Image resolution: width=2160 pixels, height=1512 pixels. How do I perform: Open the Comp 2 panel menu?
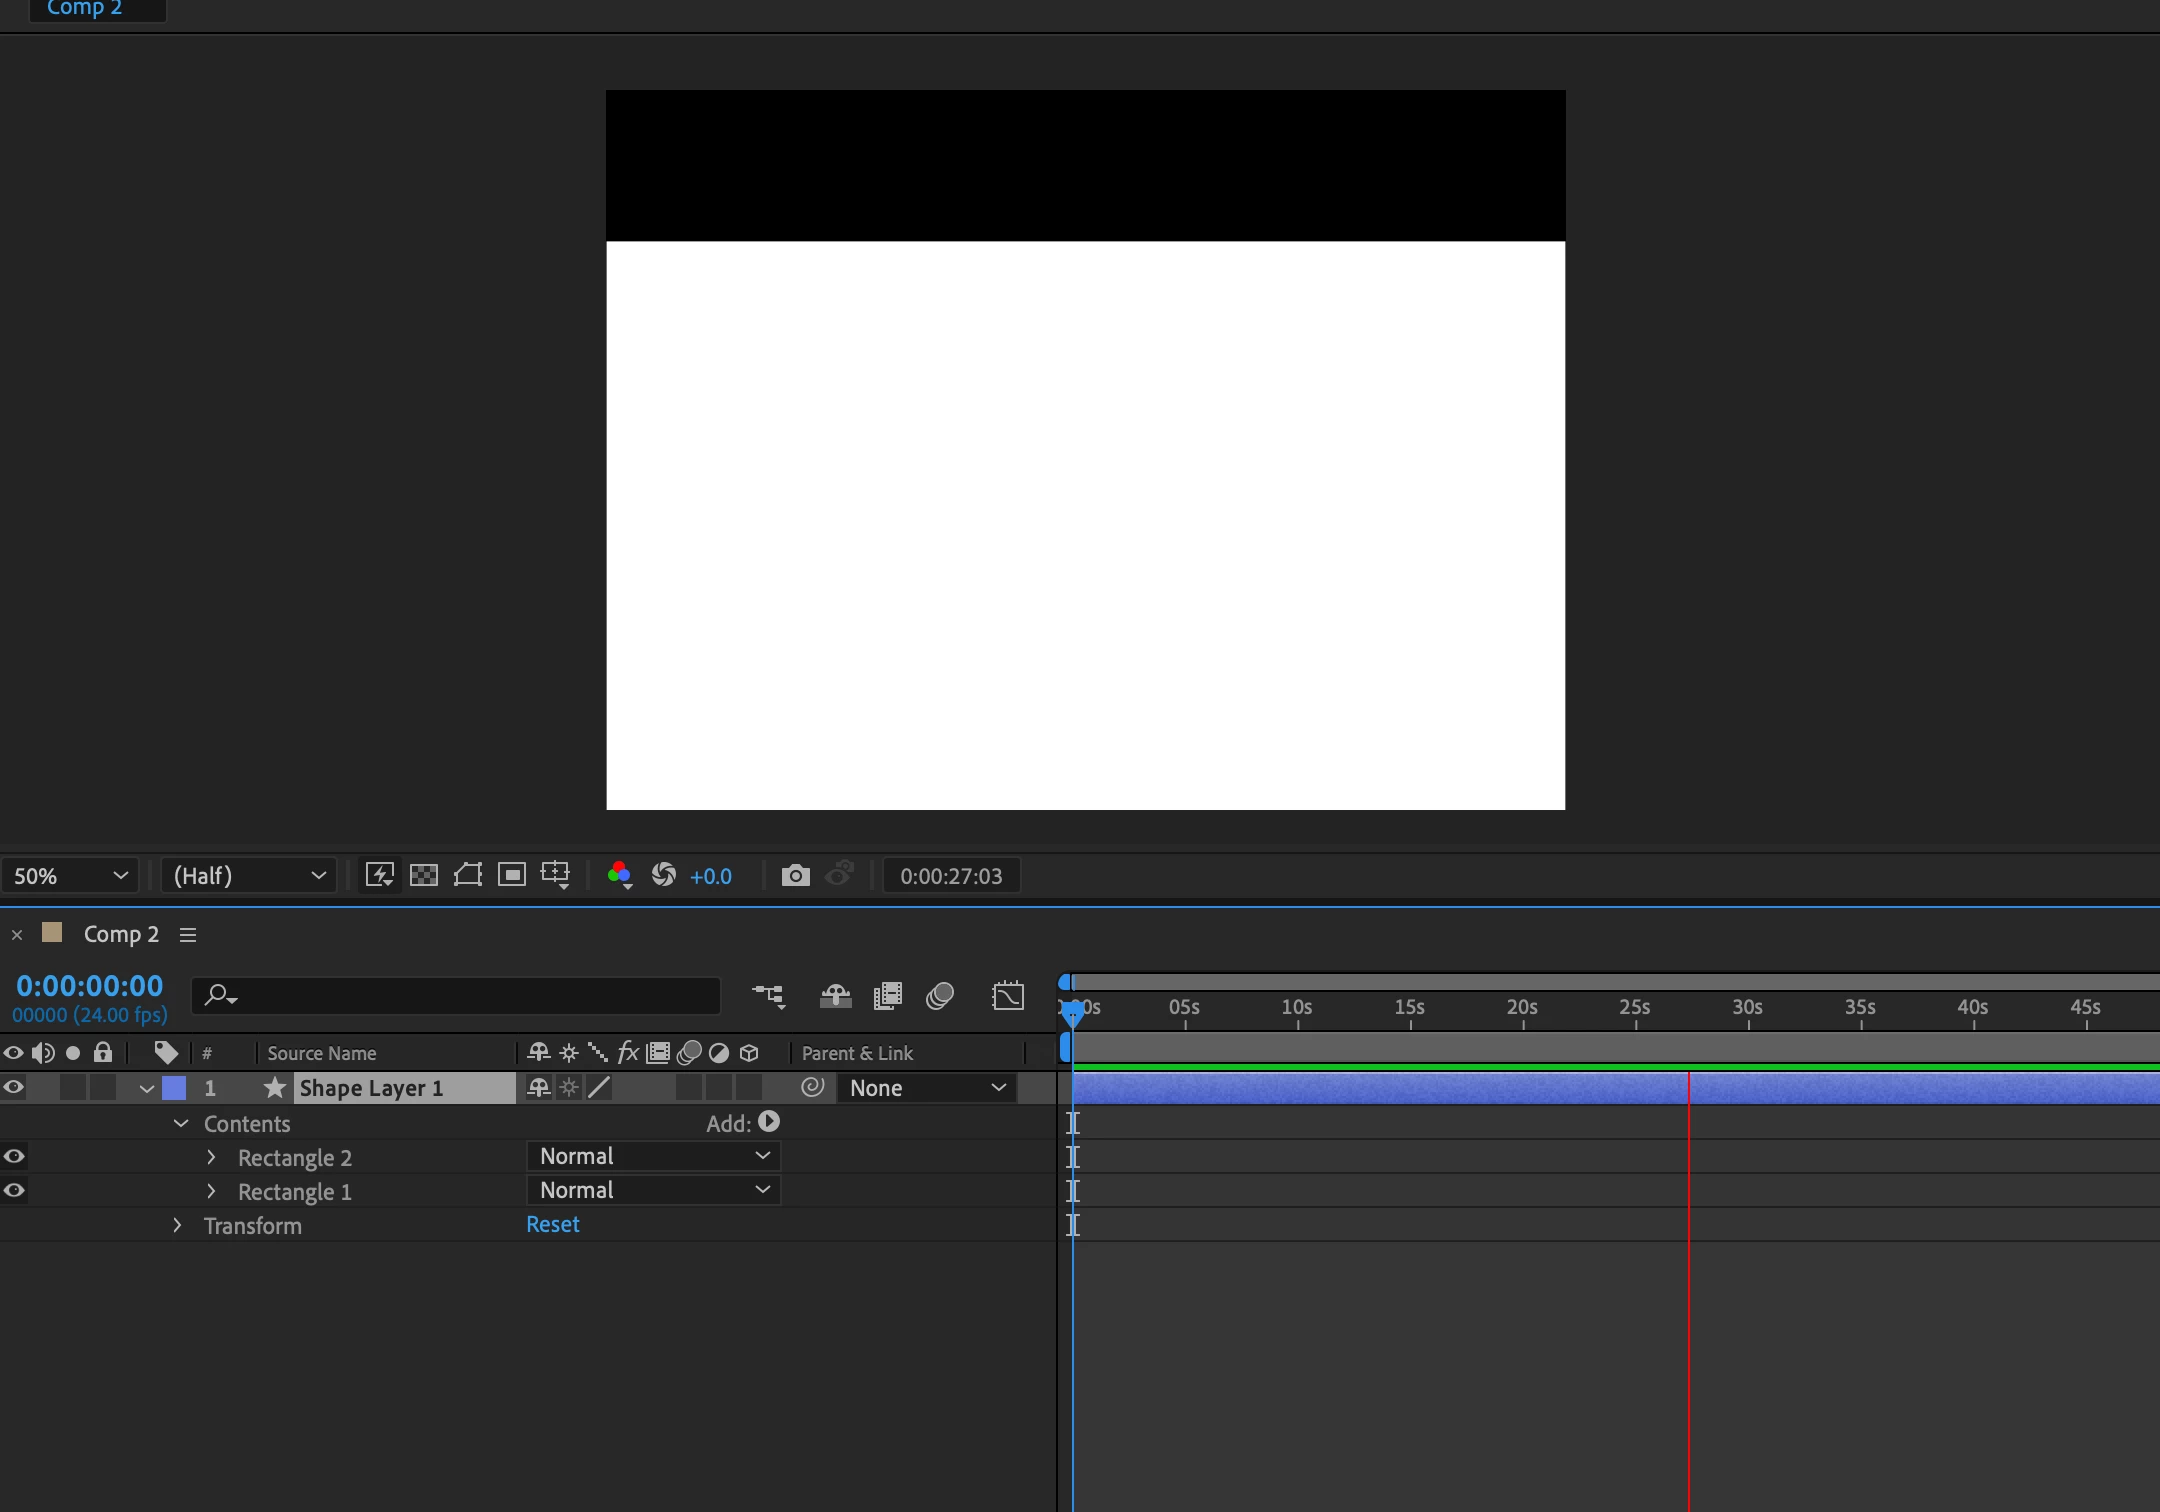click(188, 935)
